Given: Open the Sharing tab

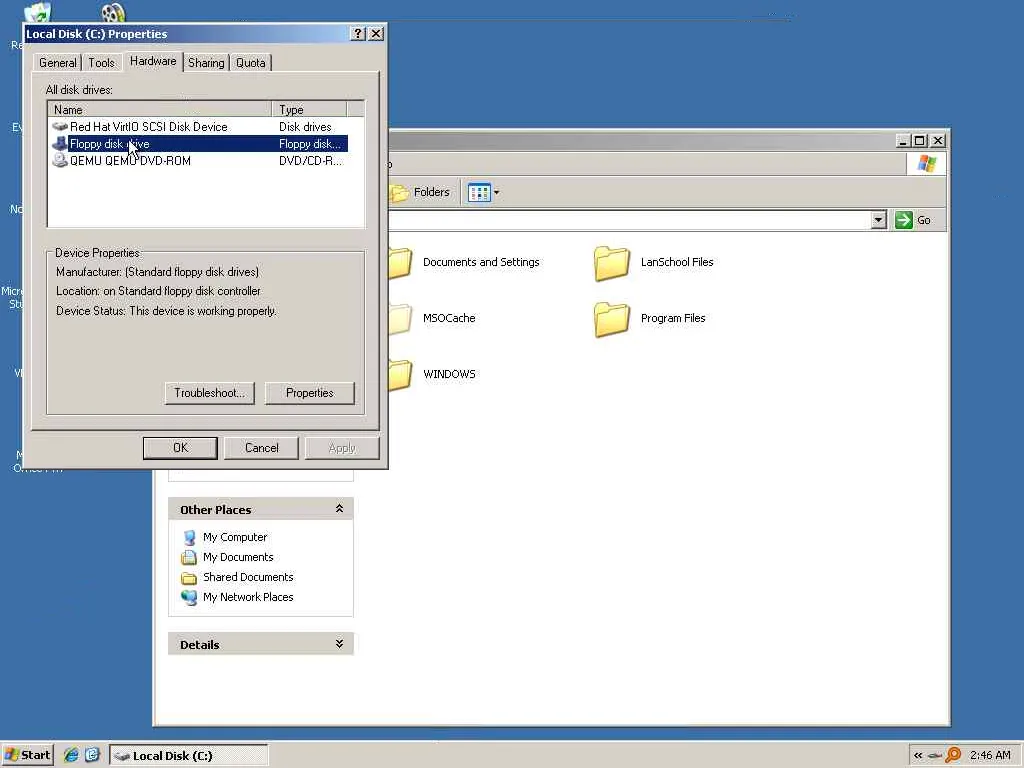Looking at the screenshot, I should pyautogui.click(x=206, y=63).
